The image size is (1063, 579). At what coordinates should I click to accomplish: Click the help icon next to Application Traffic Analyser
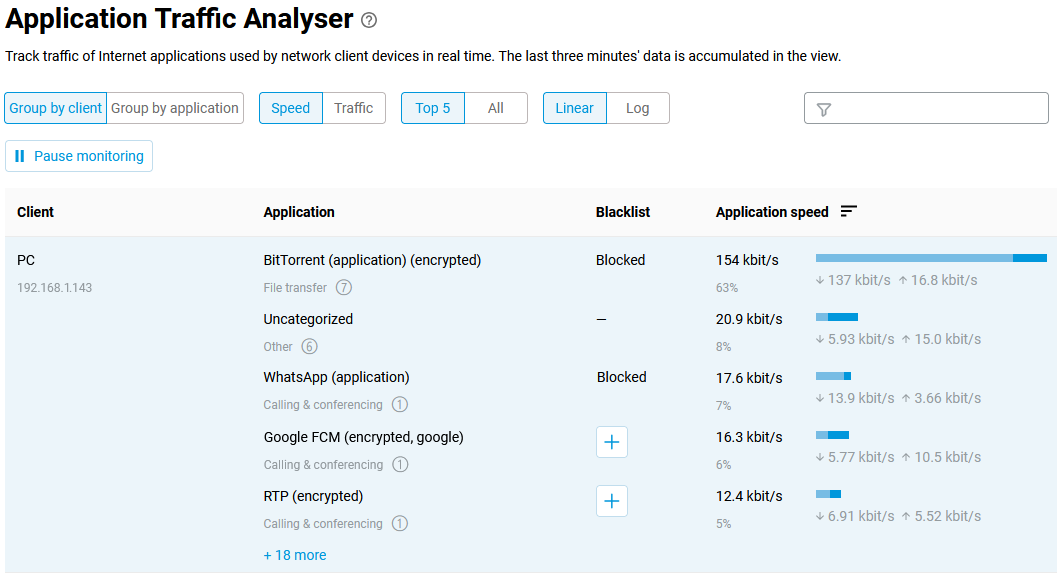(x=369, y=20)
